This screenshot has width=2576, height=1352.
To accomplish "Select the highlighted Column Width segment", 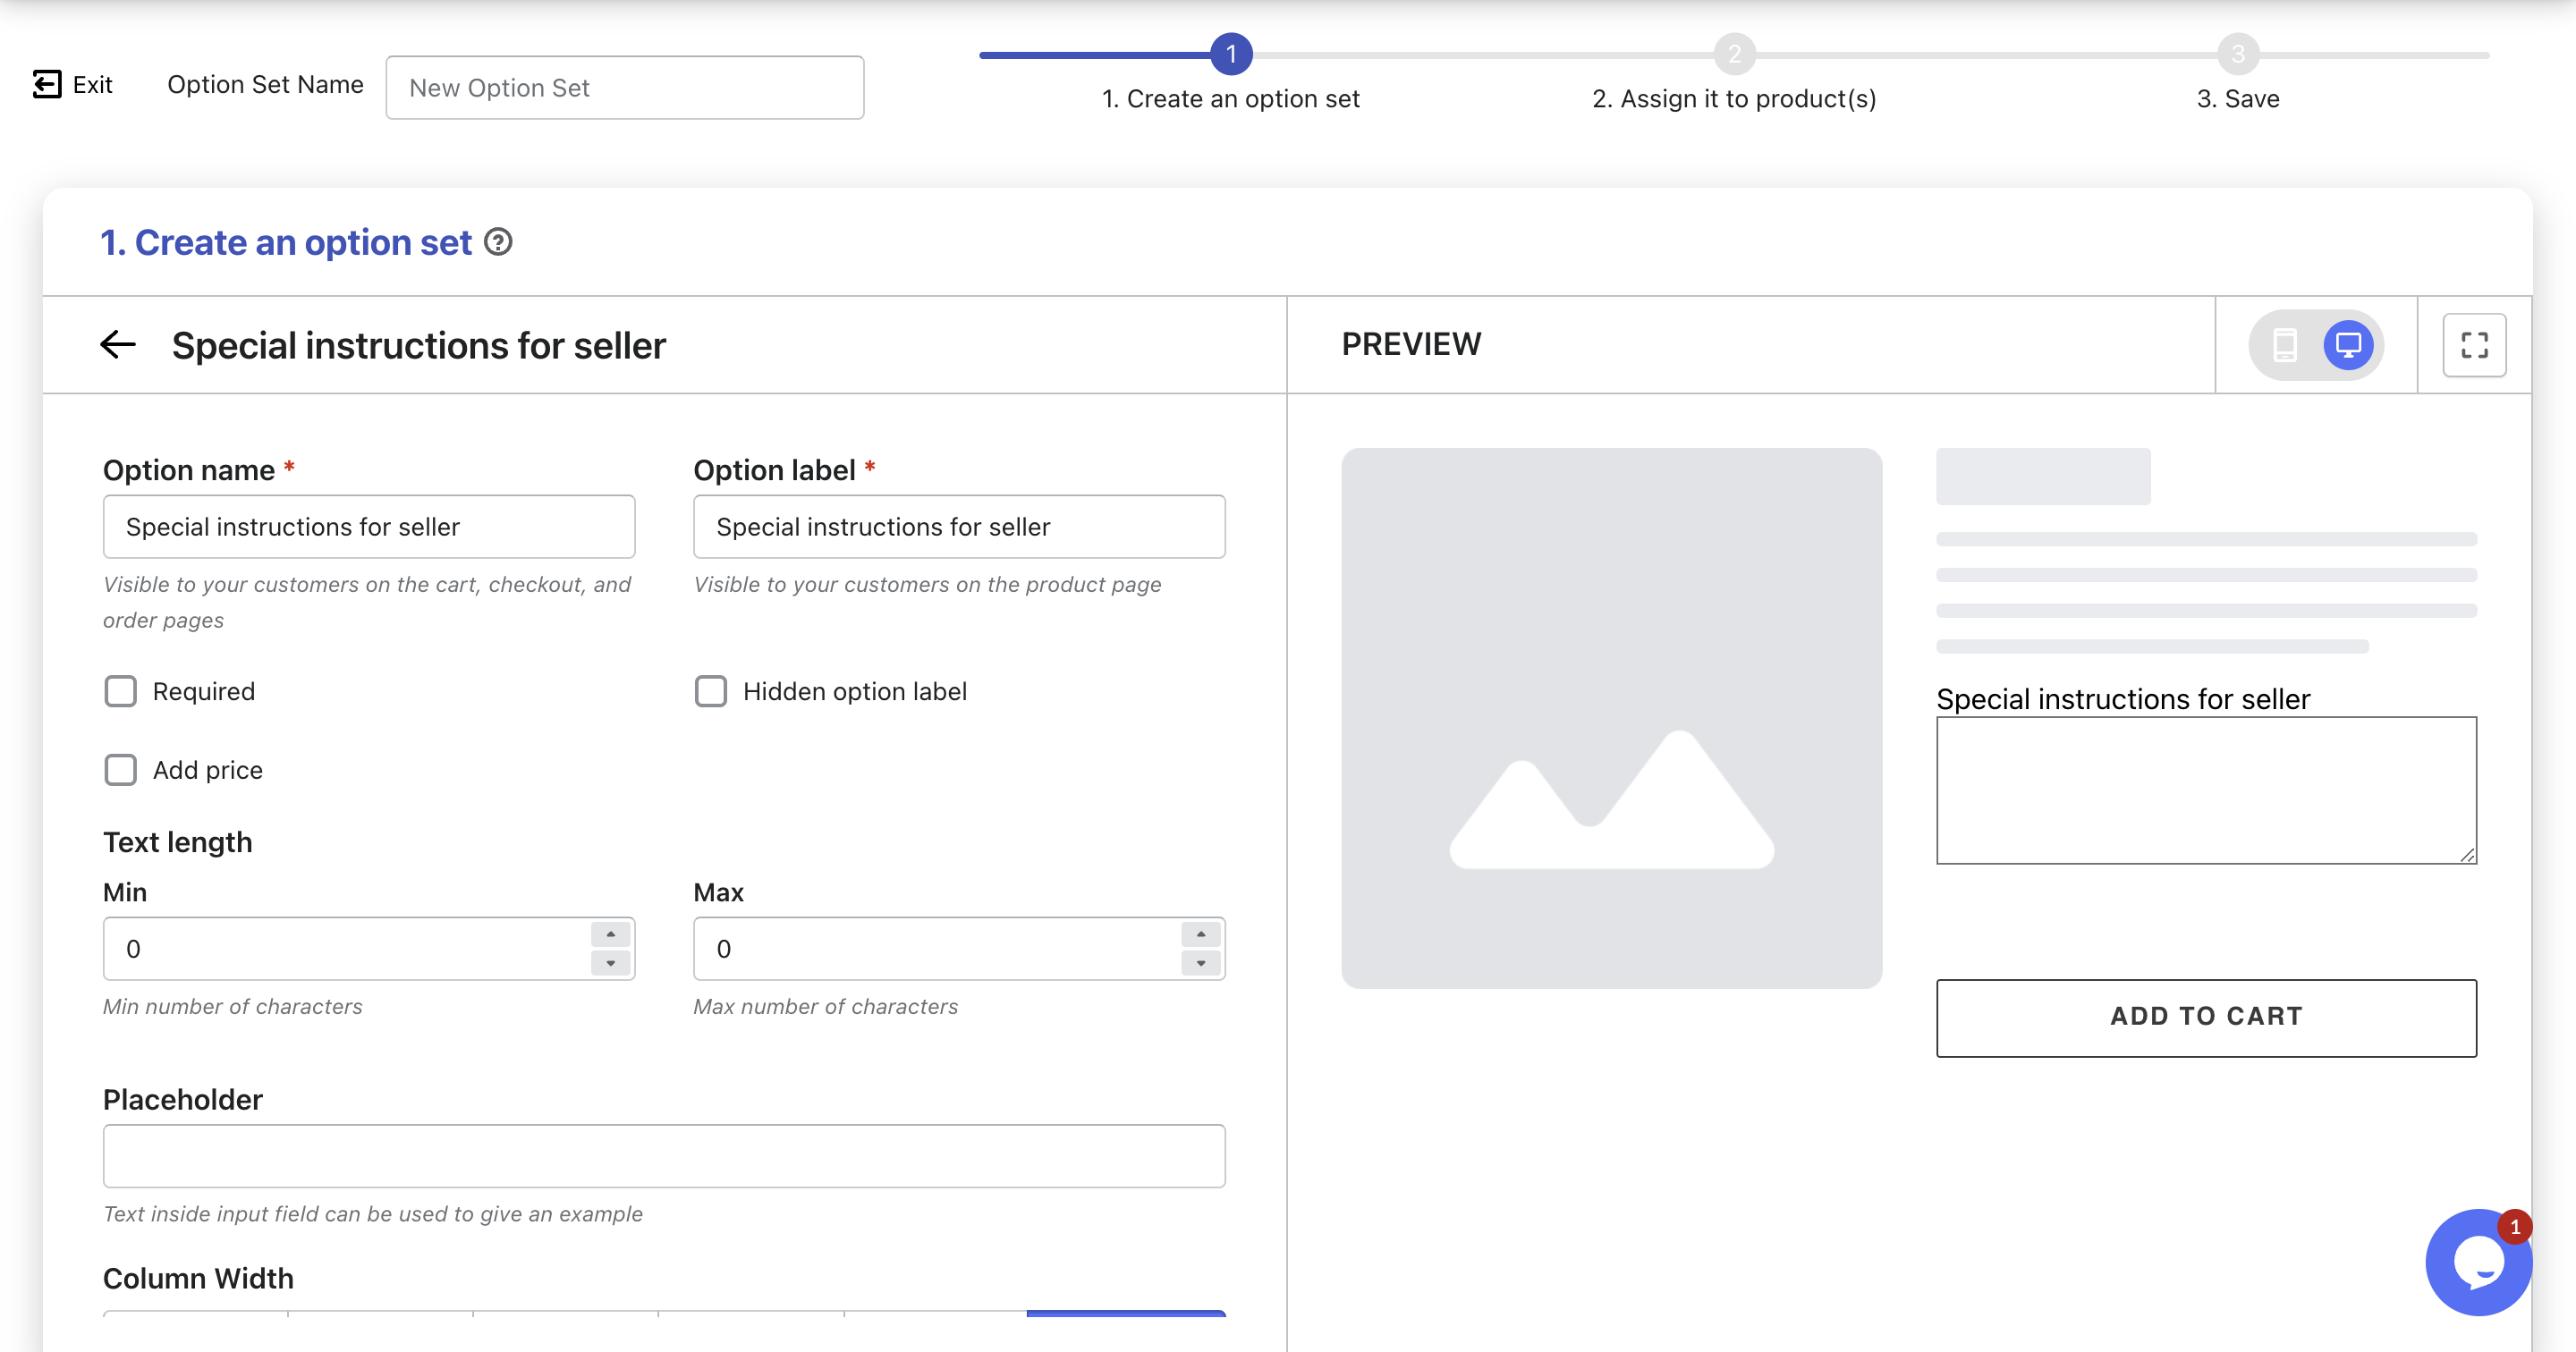I will click(x=1126, y=1314).
